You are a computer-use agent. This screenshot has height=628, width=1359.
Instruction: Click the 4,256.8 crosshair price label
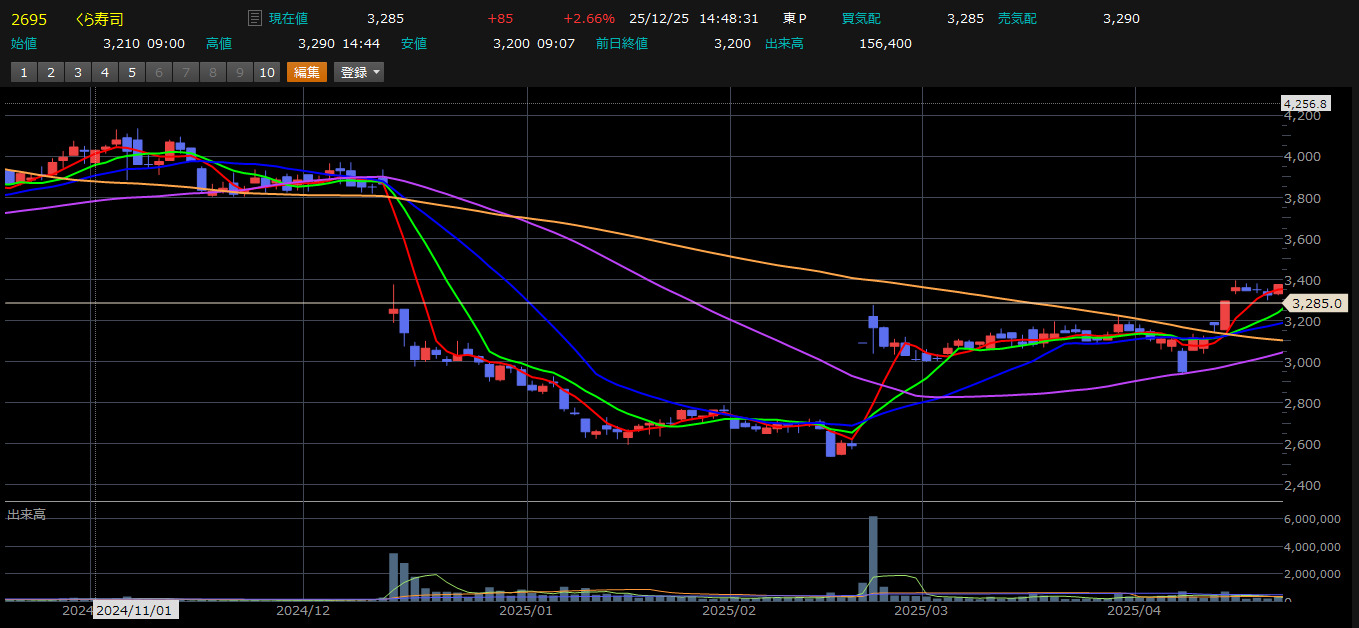pyautogui.click(x=1305, y=104)
